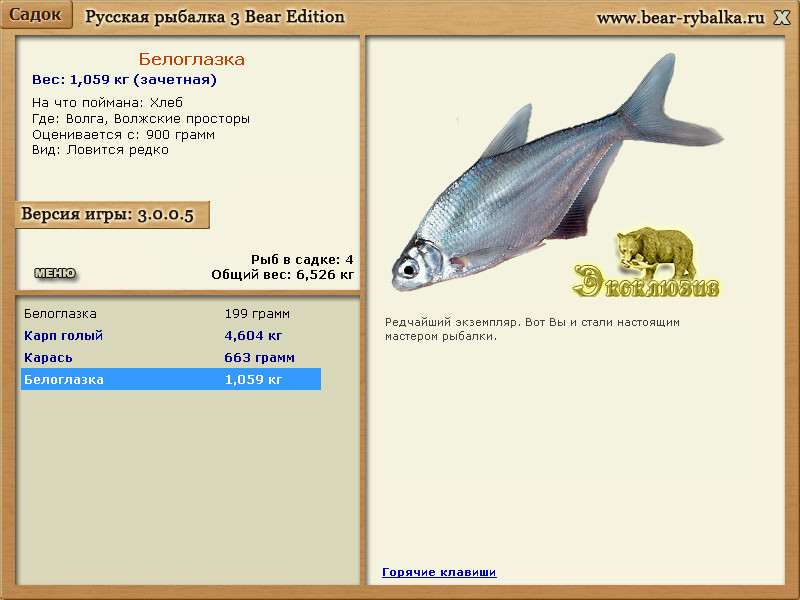Click the 'Вид: Ловится редко' line

[x=100, y=150]
